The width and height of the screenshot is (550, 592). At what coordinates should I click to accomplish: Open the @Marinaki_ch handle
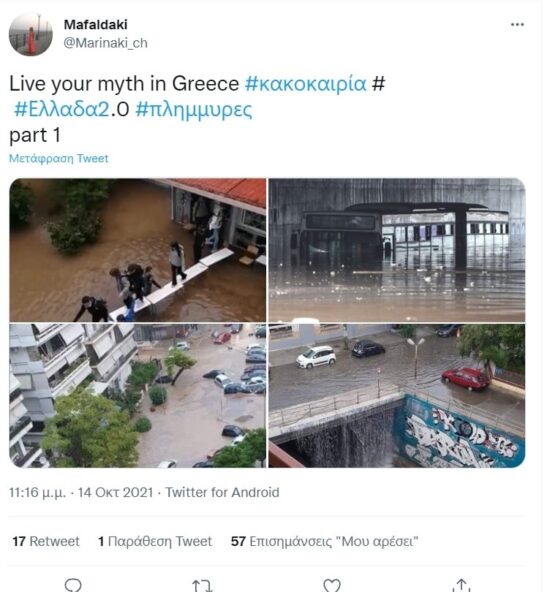click(105, 43)
